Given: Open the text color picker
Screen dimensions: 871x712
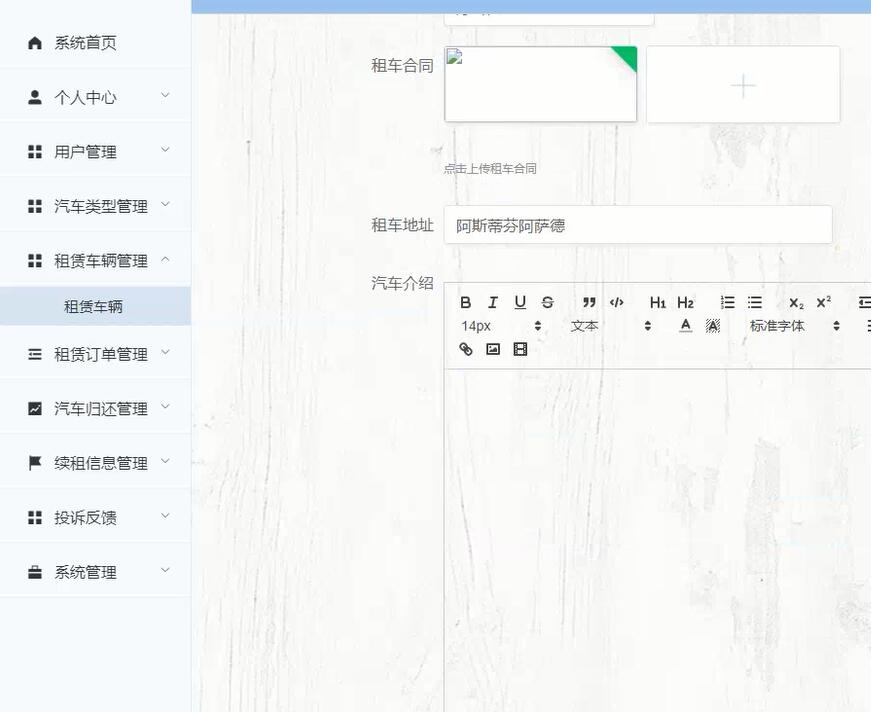Looking at the screenshot, I should [x=686, y=326].
